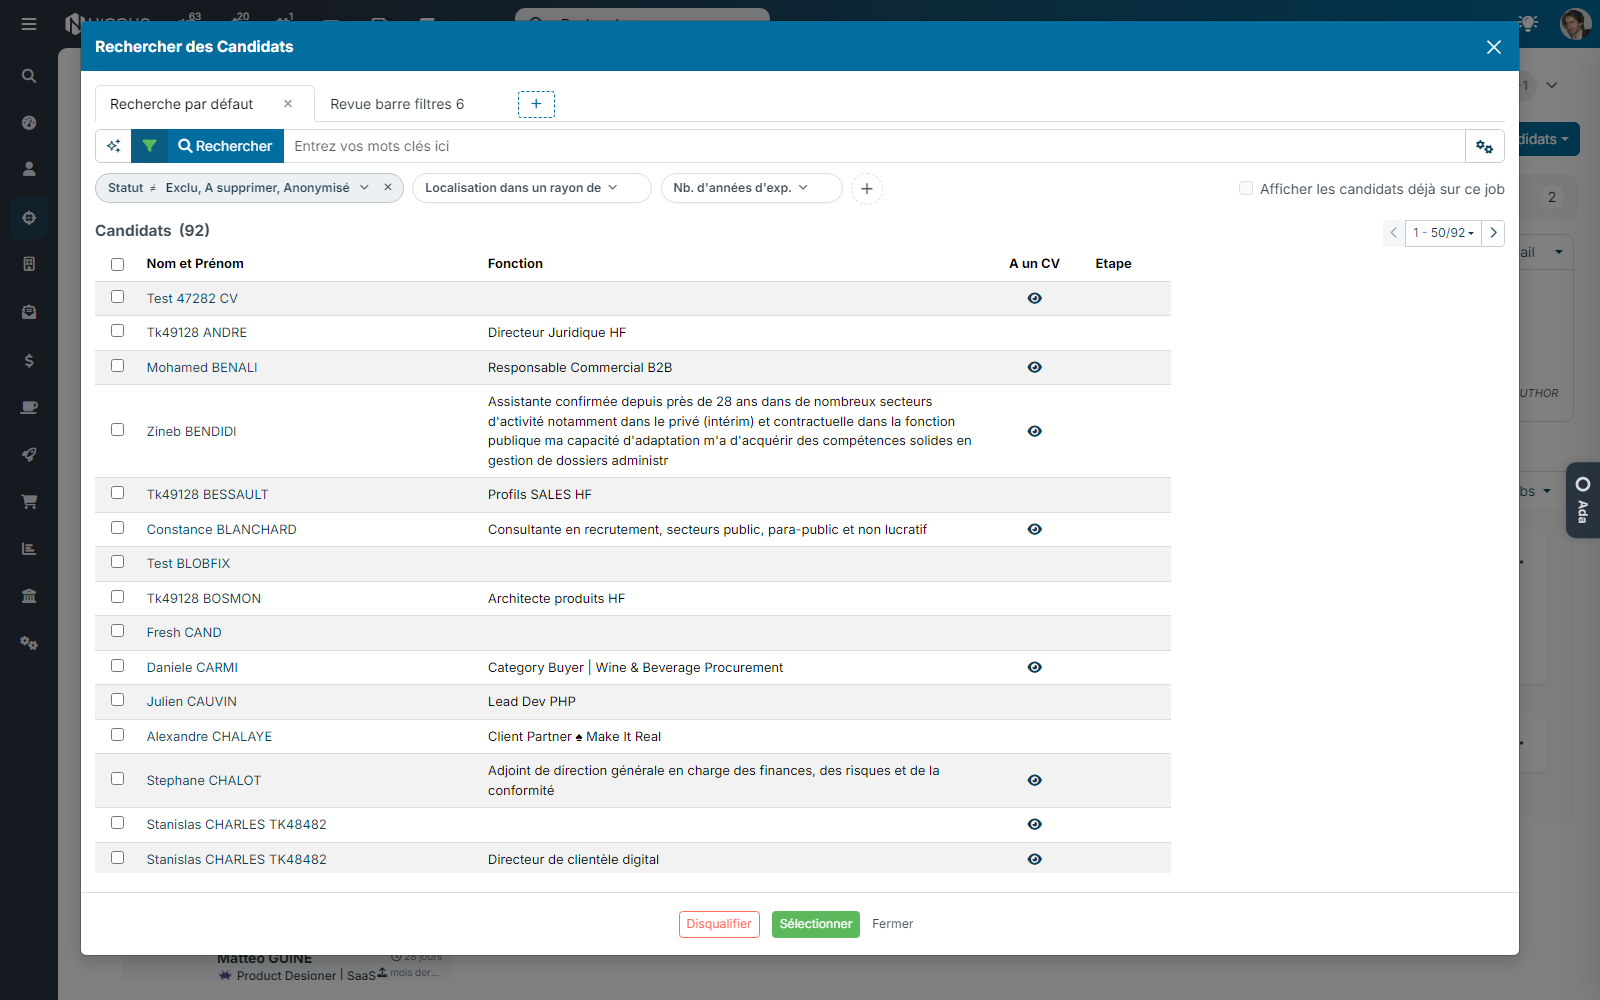Open Localisation dans un rayon de dropdown
Viewport: 1600px width, 1000px height.
tap(531, 188)
